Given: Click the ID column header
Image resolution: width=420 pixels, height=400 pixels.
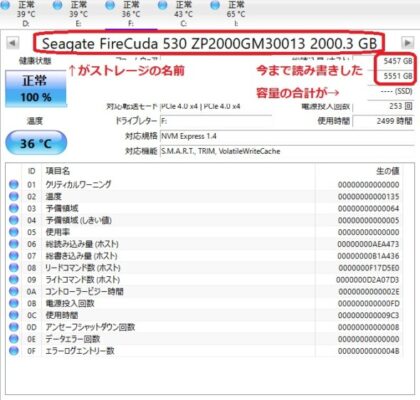Looking at the screenshot, I should [x=31, y=171].
